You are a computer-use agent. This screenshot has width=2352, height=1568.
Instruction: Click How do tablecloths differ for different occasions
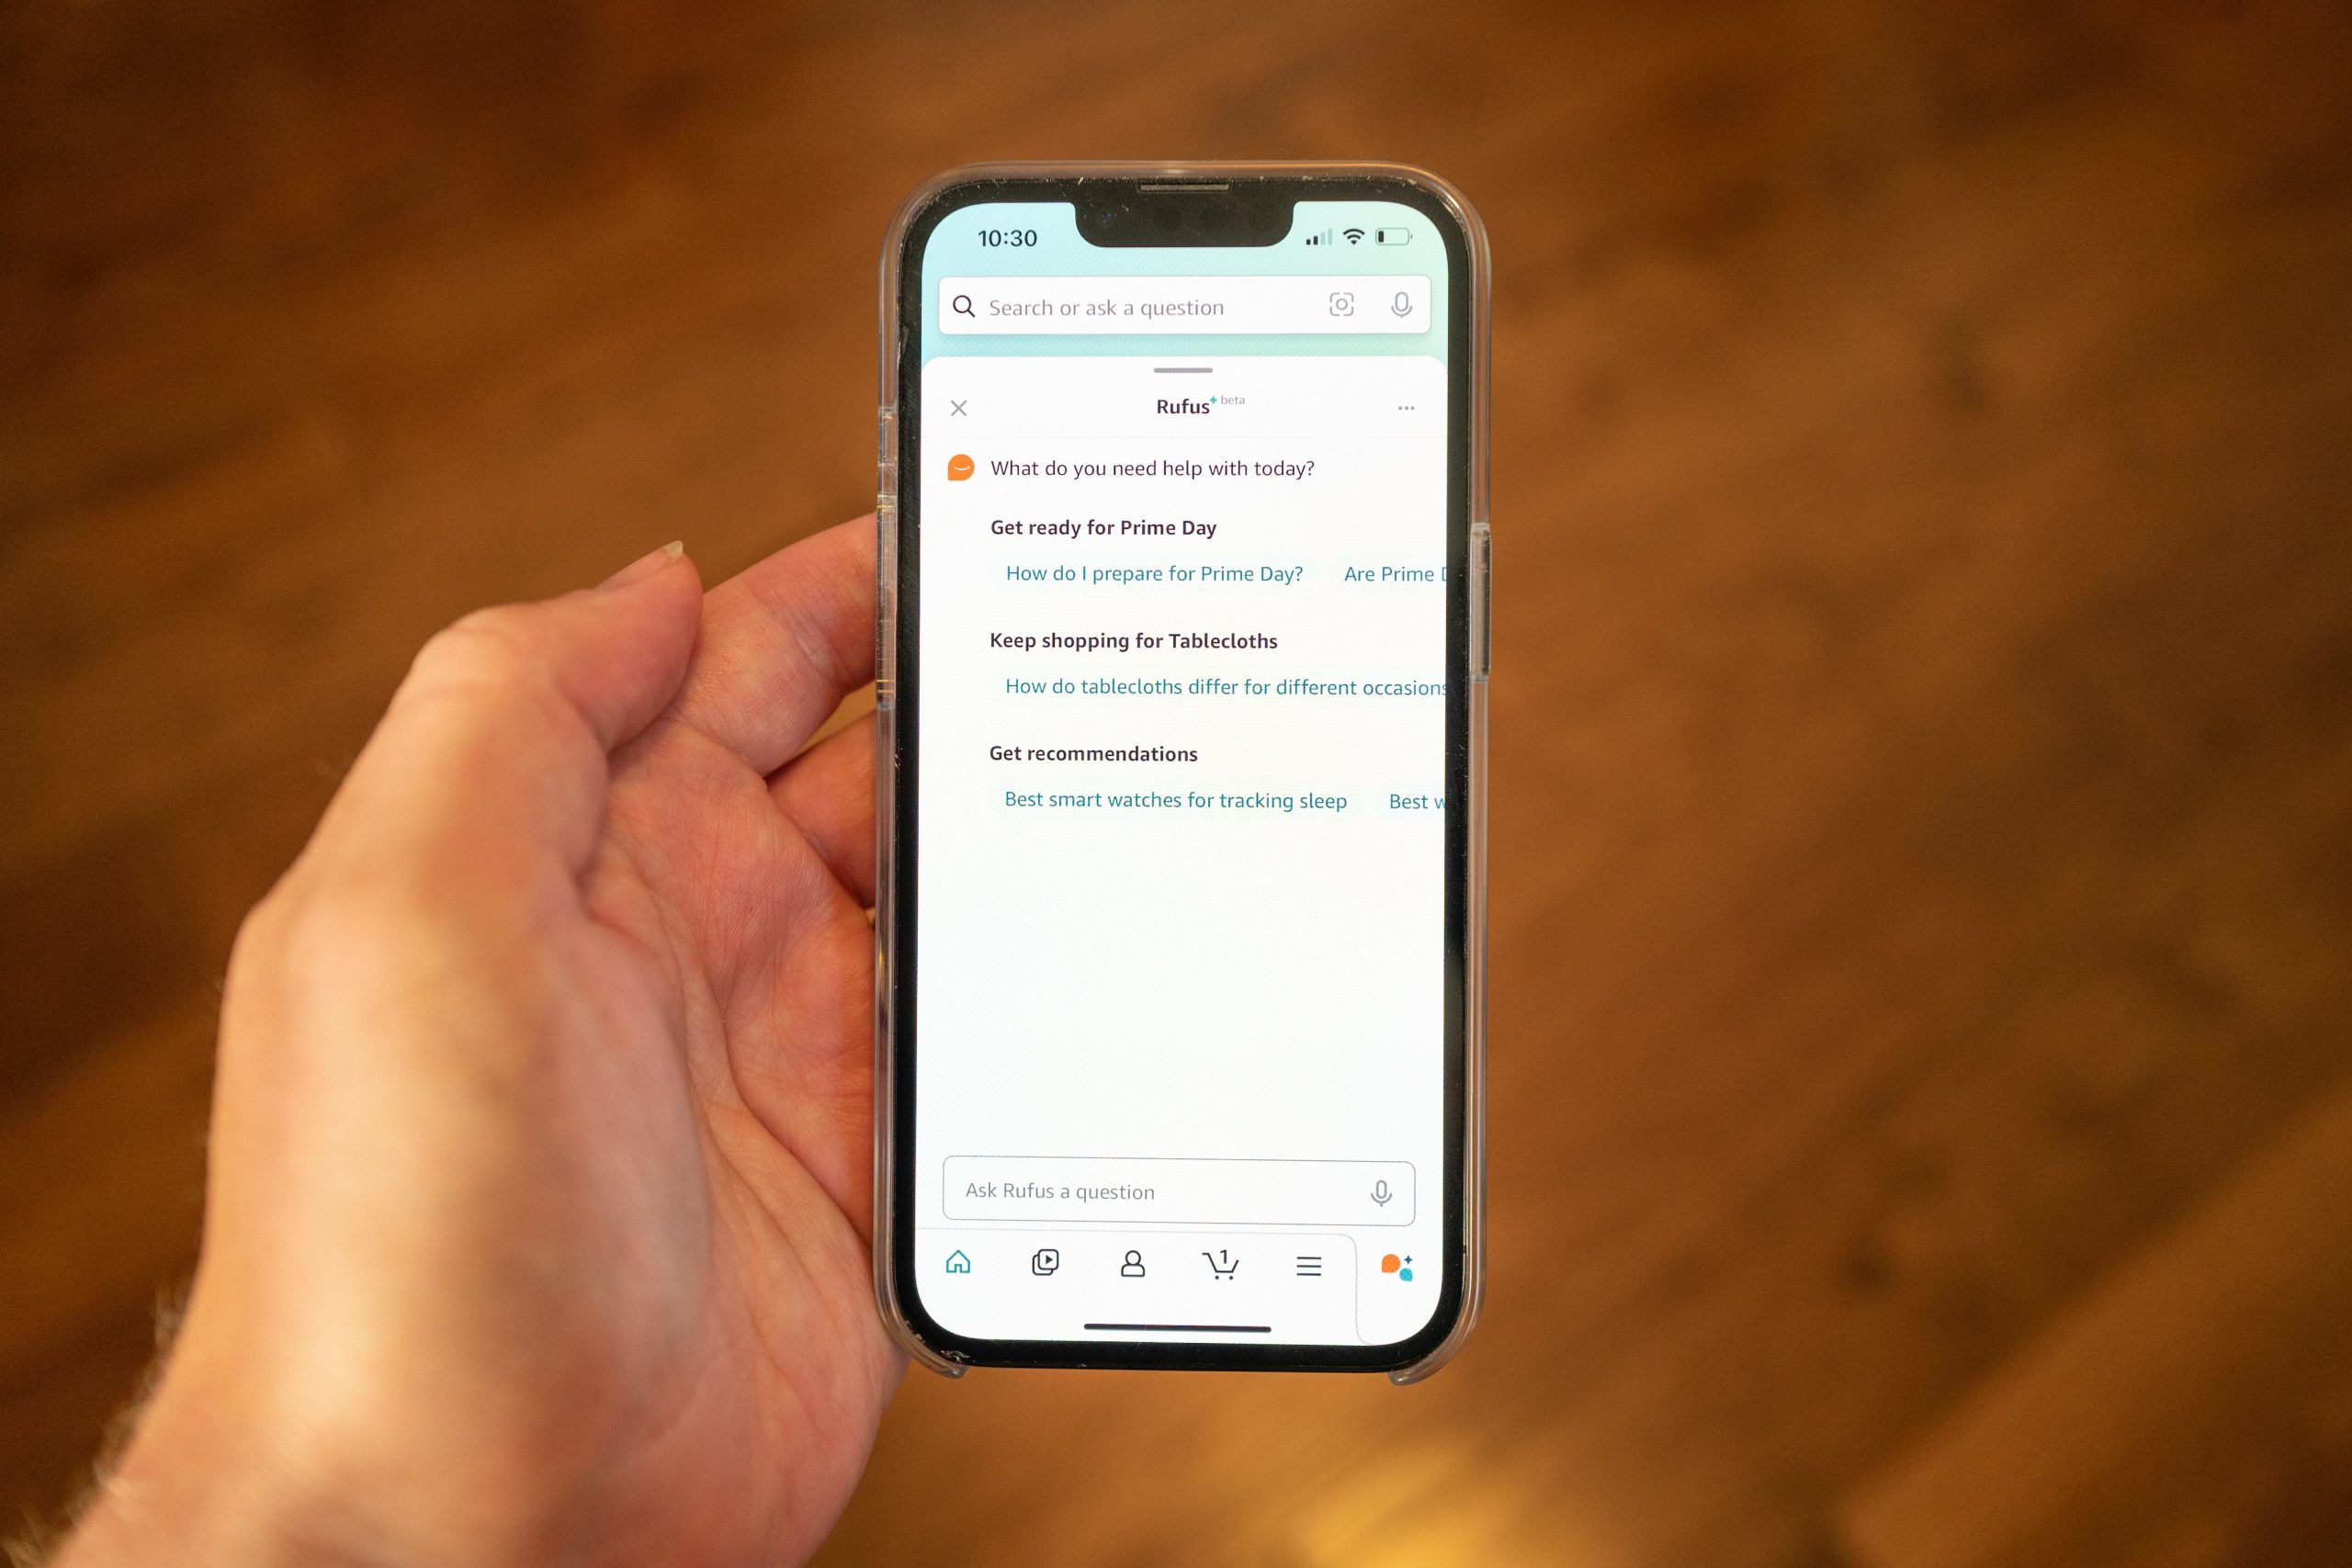(1225, 686)
